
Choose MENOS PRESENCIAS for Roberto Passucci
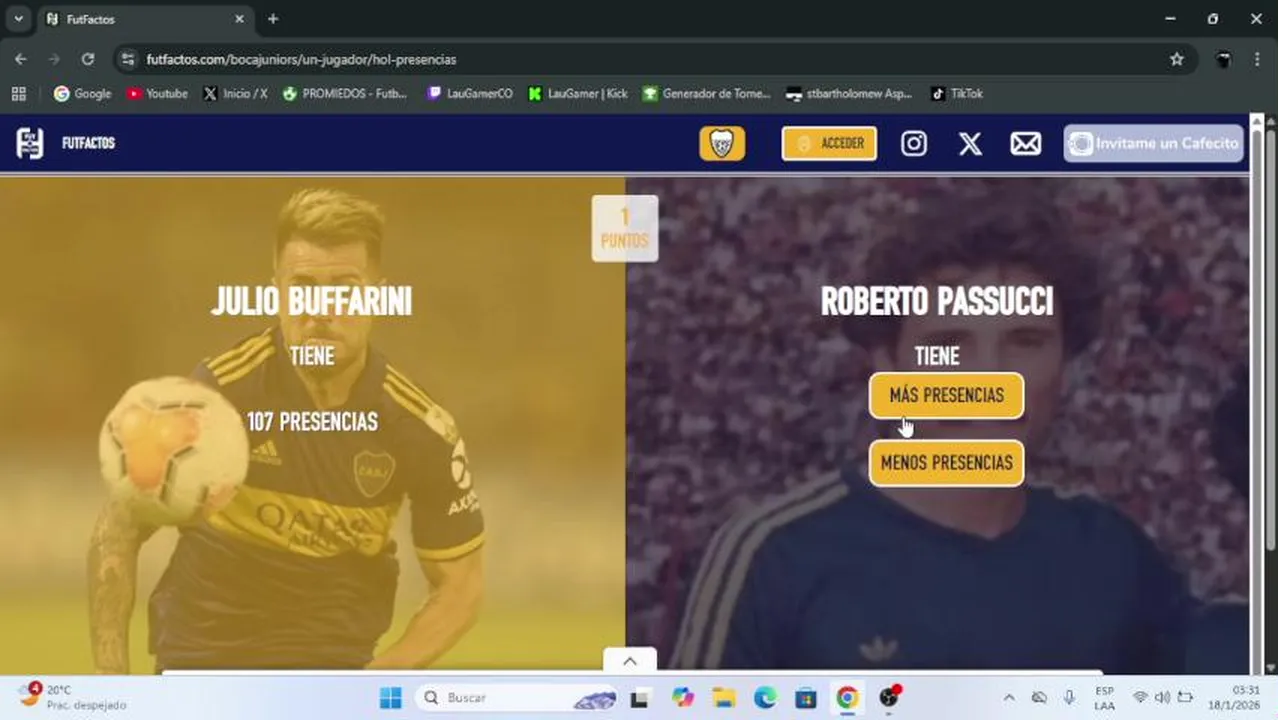946,463
